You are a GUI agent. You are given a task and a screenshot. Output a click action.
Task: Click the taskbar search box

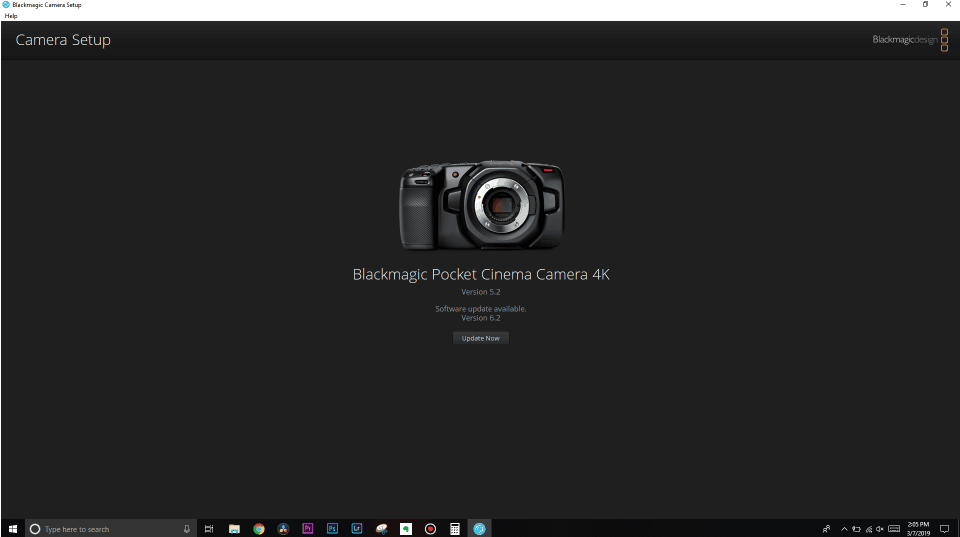click(x=111, y=528)
